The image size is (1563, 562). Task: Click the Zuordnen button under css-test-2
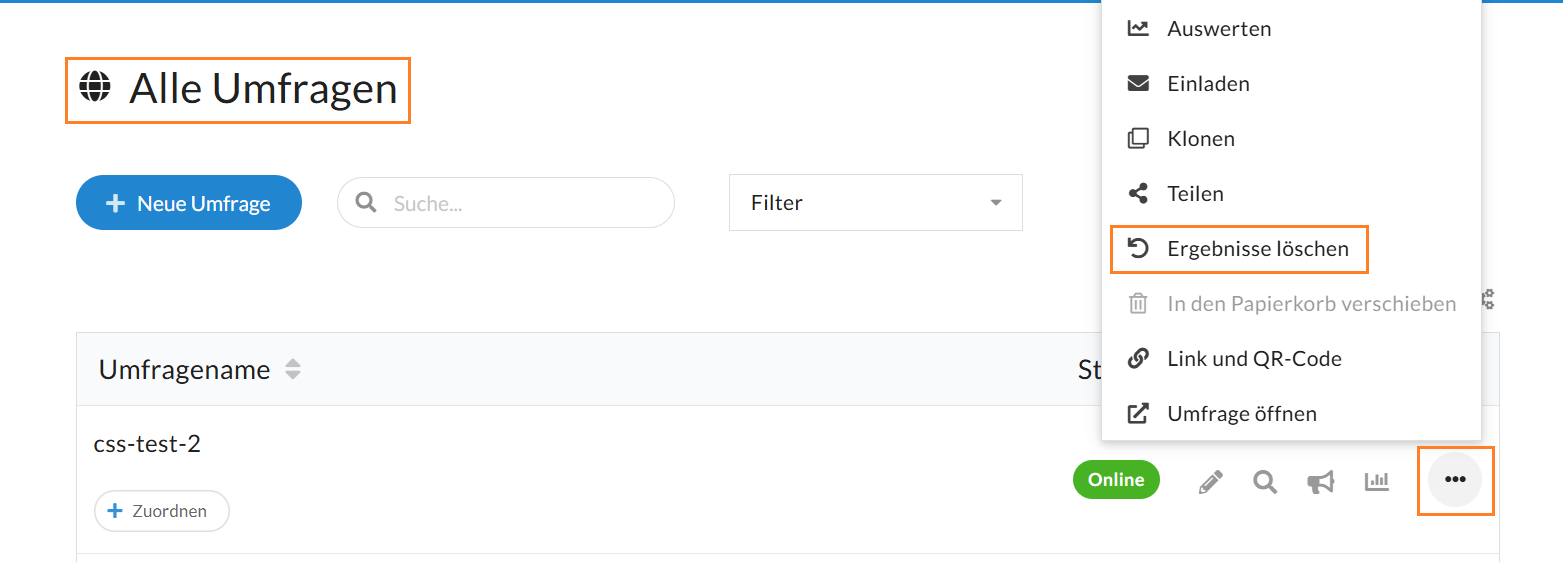(x=161, y=511)
